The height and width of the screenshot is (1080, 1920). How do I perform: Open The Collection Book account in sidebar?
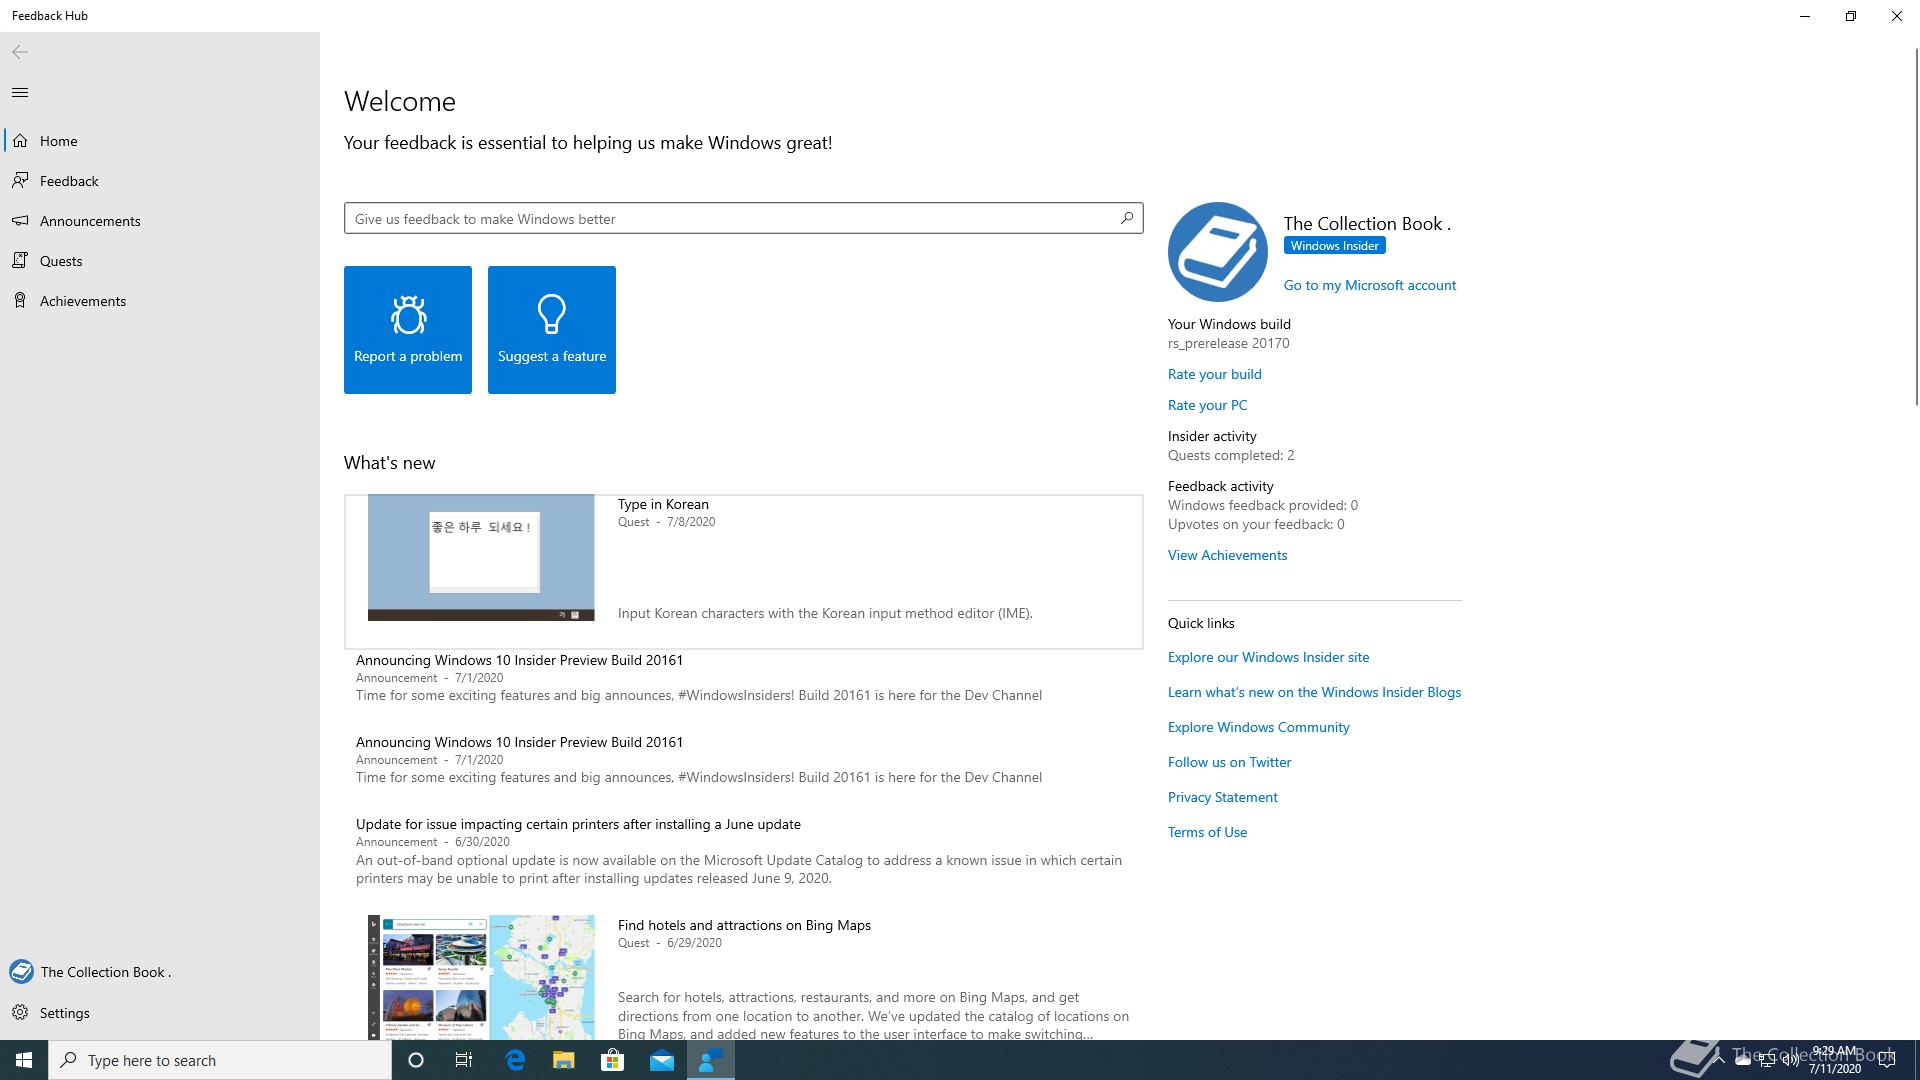pos(160,972)
